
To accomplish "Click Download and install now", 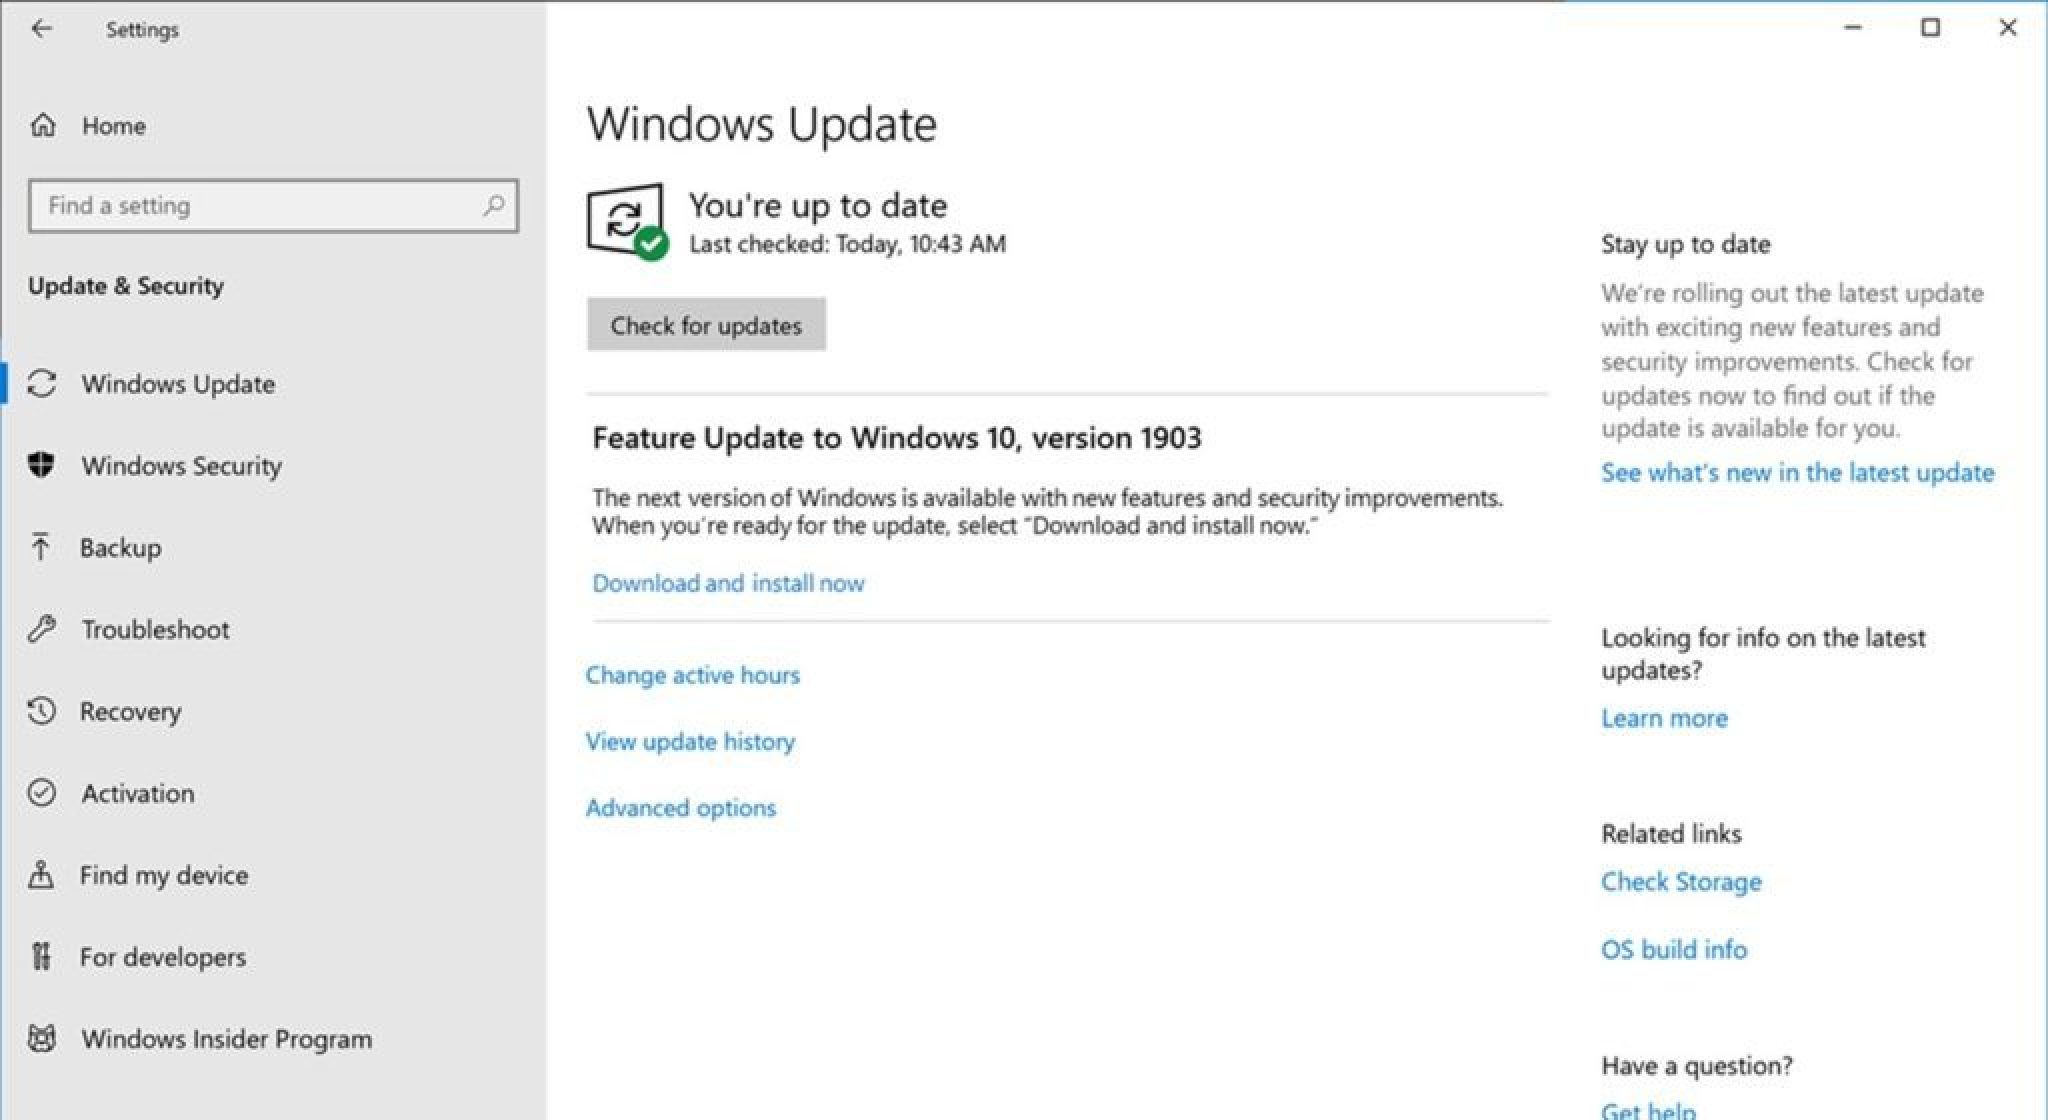I will pyautogui.click(x=727, y=583).
